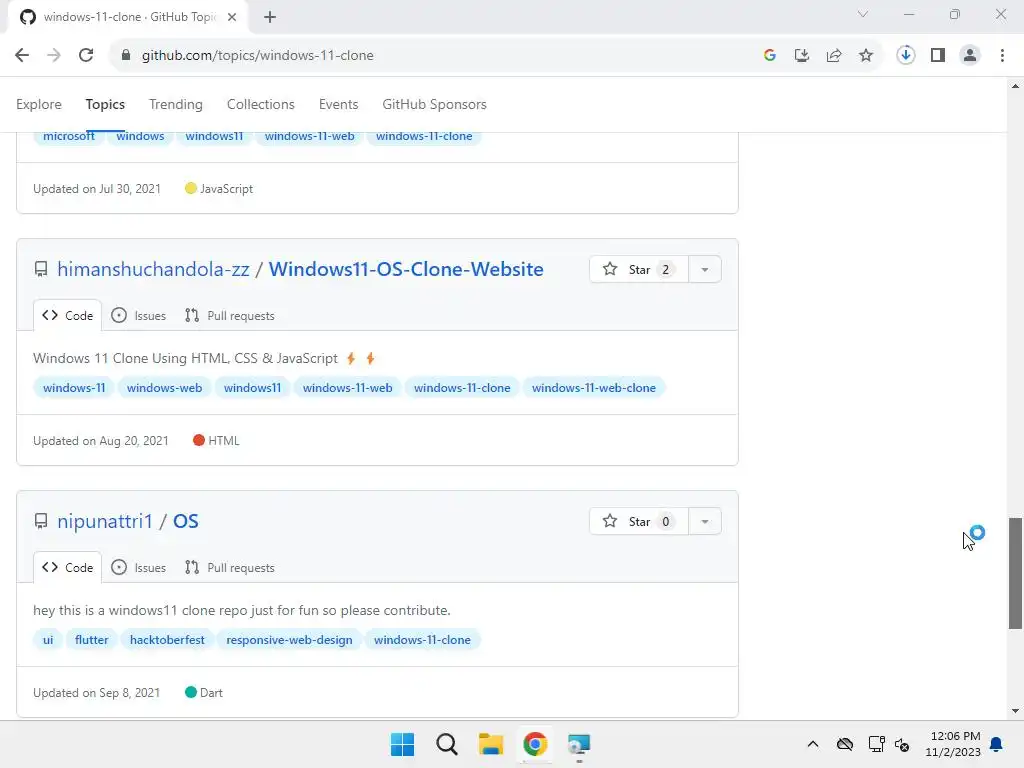Open the windows-11 topic tag
The image size is (1024, 768).
tap(74, 388)
